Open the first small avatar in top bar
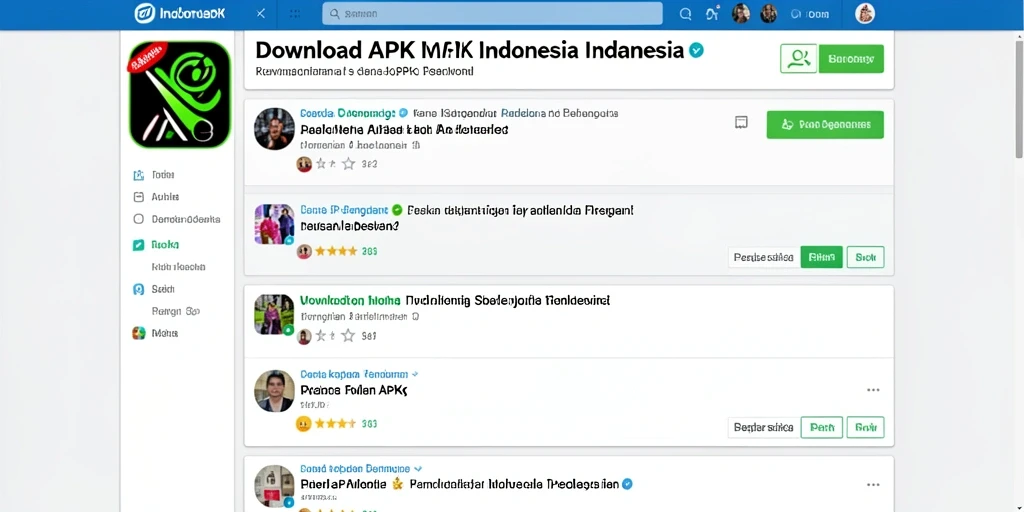1024x512 pixels. point(741,13)
